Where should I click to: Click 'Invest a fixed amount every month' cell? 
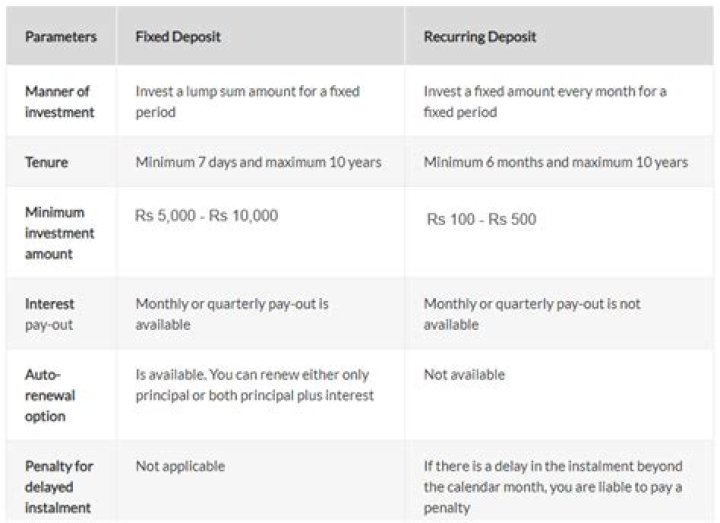coord(545,102)
